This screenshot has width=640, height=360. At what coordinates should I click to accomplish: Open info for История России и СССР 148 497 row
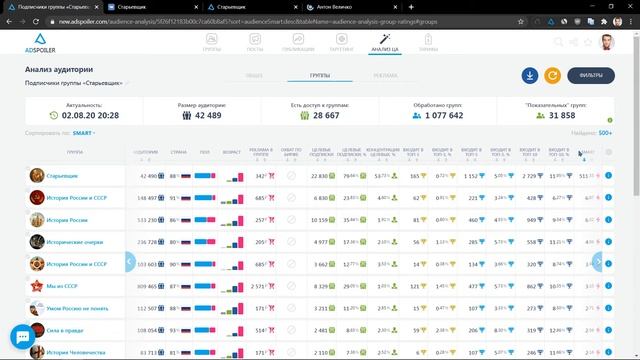pyautogui.click(x=608, y=198)
